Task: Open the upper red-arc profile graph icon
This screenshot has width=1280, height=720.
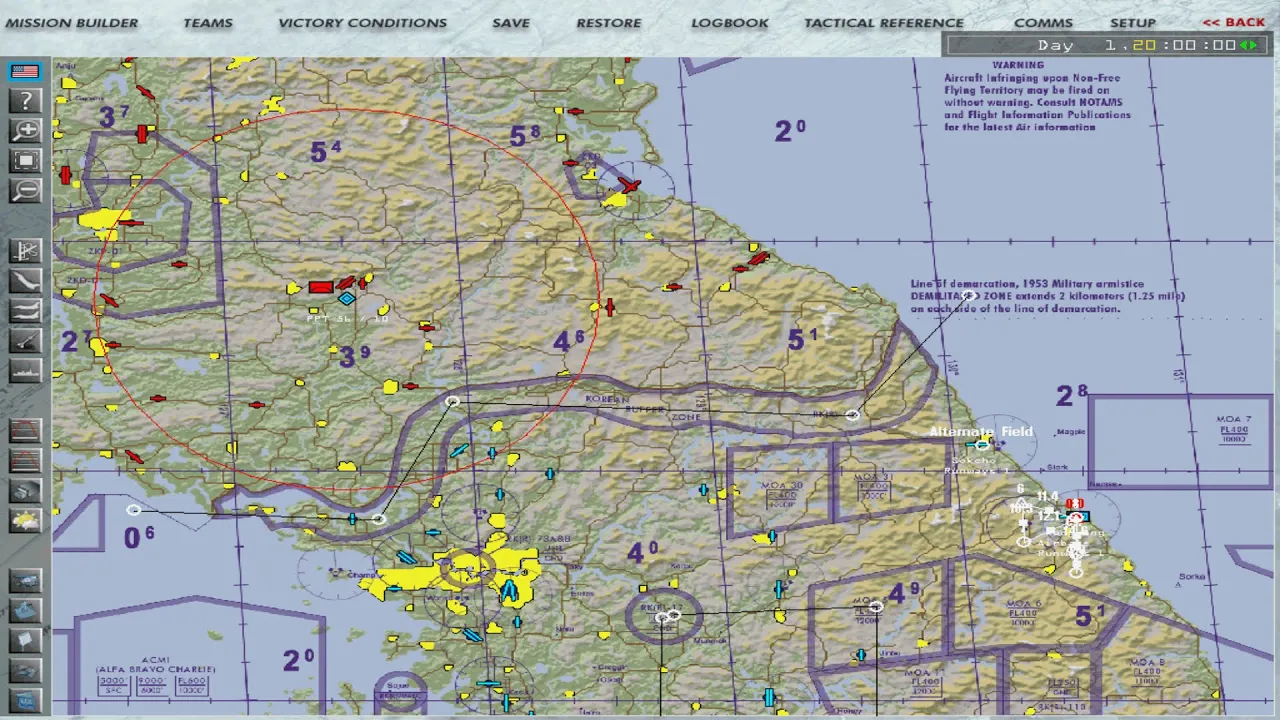Action: [25, 431]
